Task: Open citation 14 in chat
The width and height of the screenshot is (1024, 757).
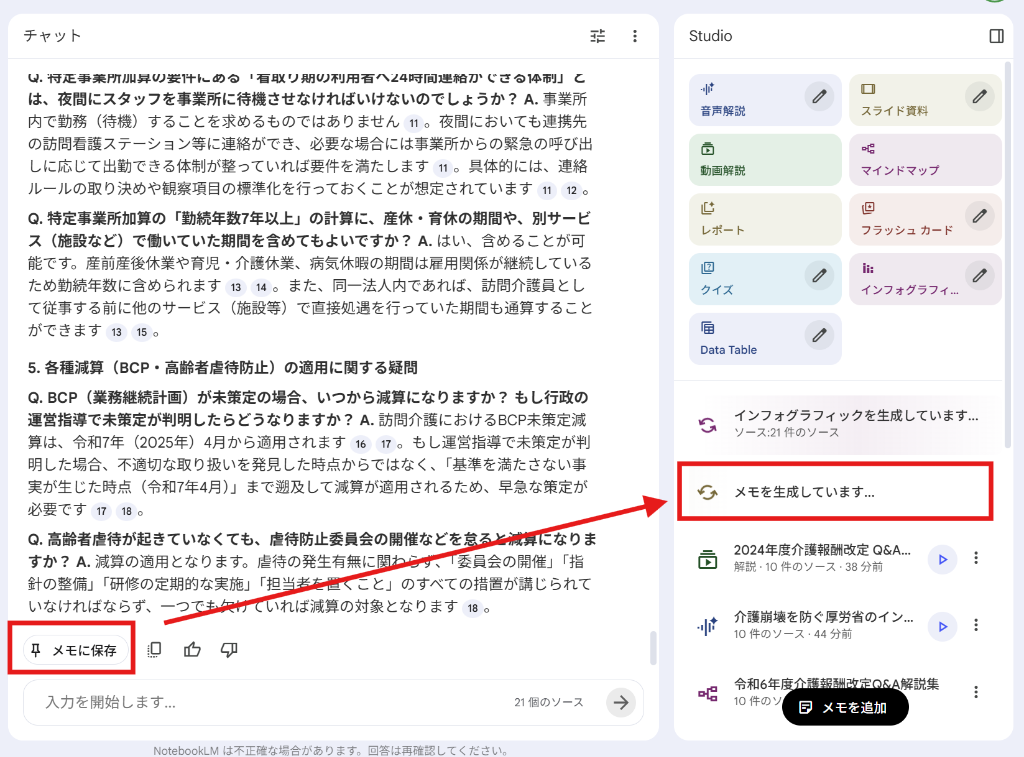Action: (261, 287)
